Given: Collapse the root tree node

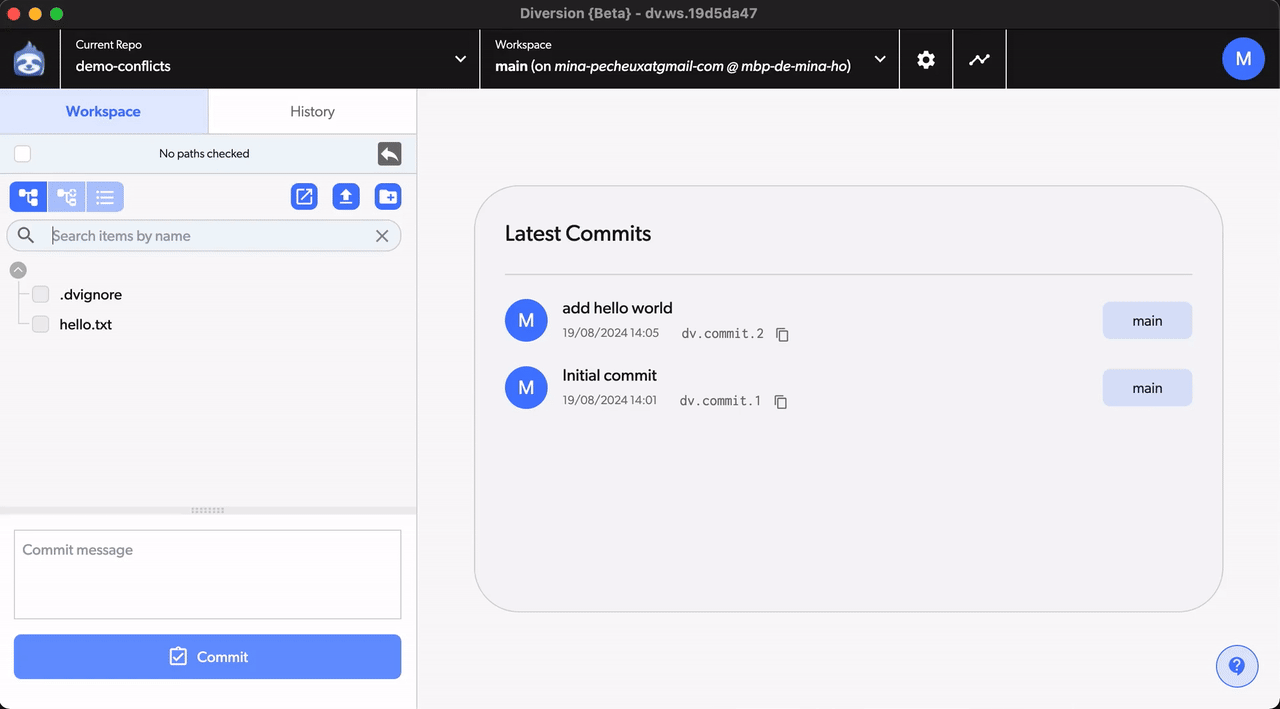Looking at the screenshot, I should tap(18, 270).
